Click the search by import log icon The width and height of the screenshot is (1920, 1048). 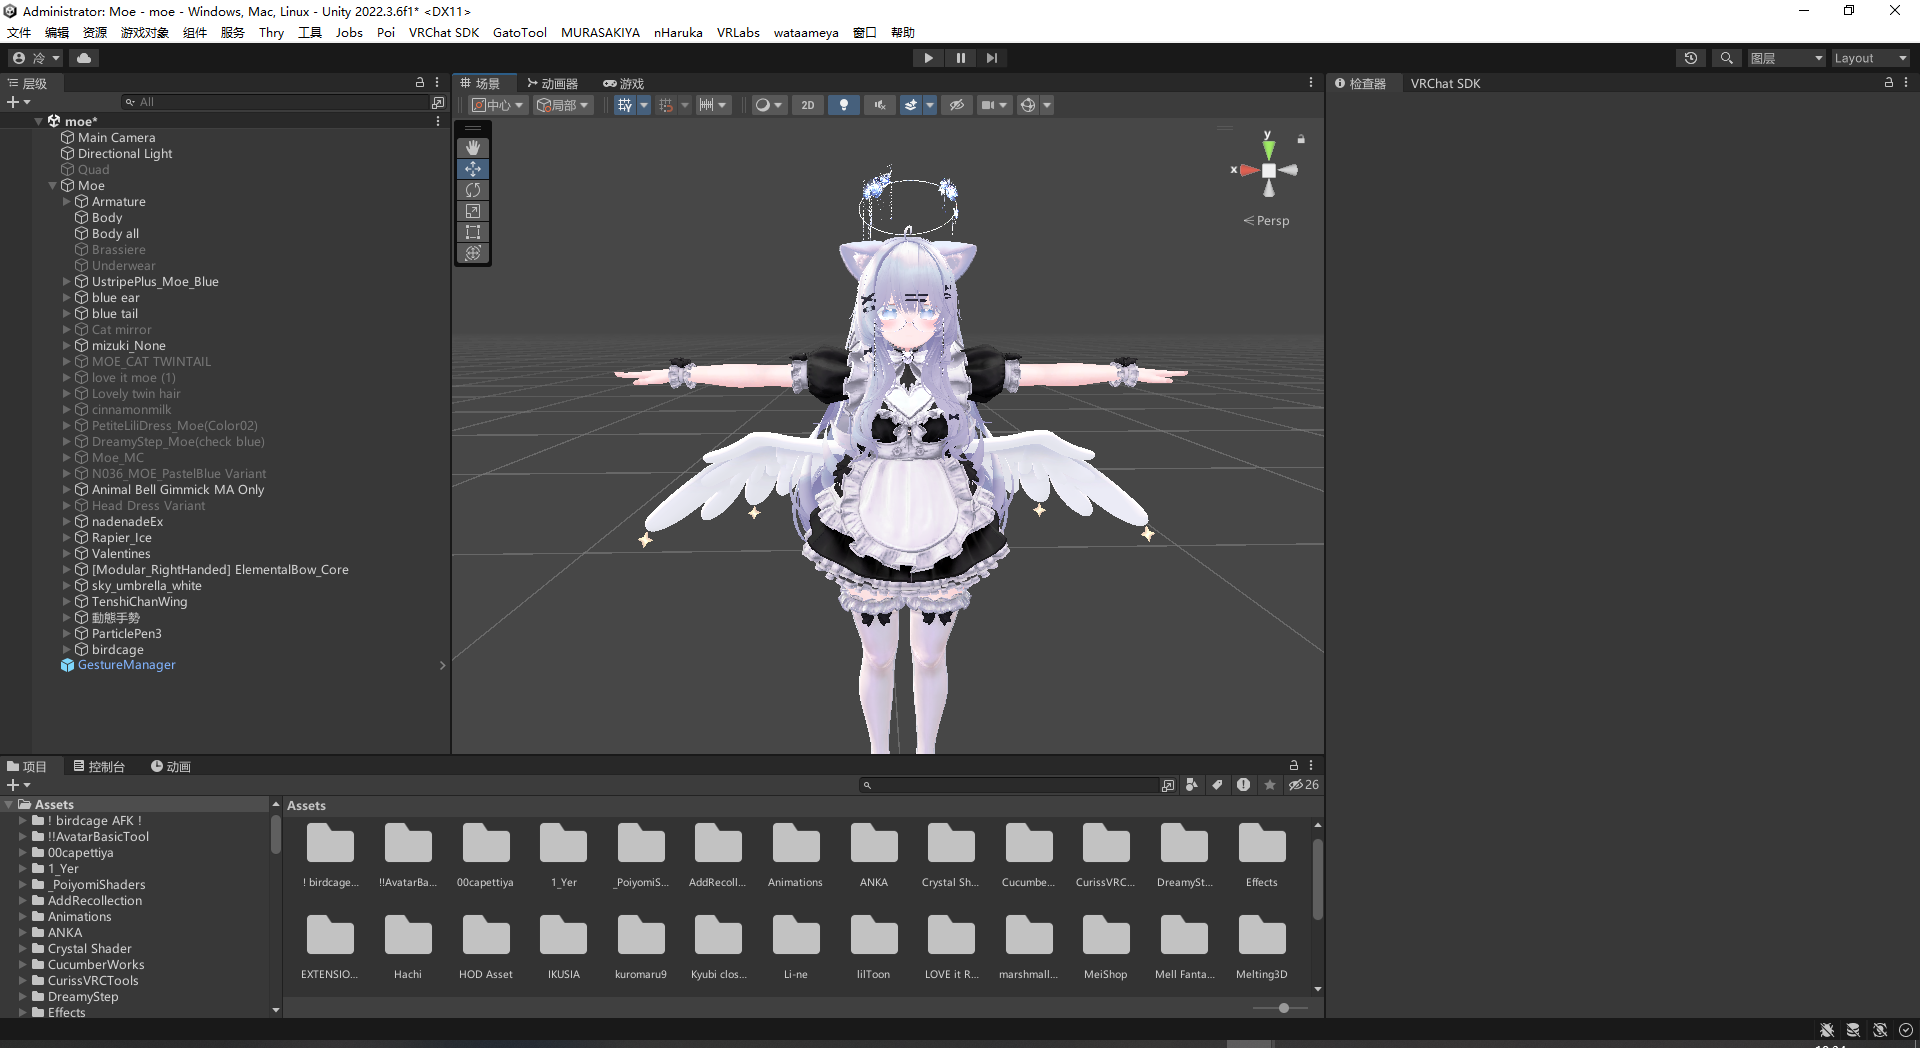pyautogui.click(x=1243, y=785)
